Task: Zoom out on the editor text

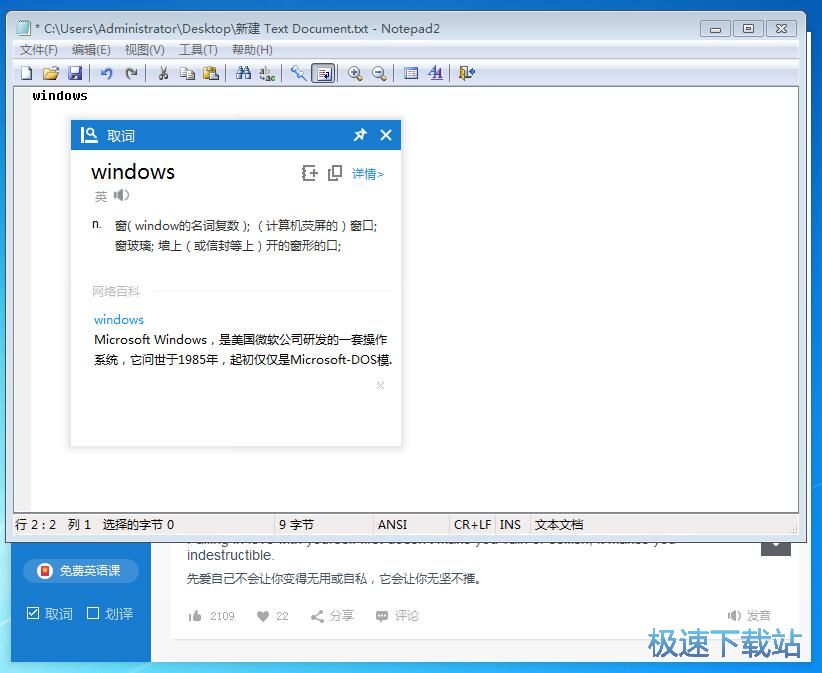Action: point(379,73)
